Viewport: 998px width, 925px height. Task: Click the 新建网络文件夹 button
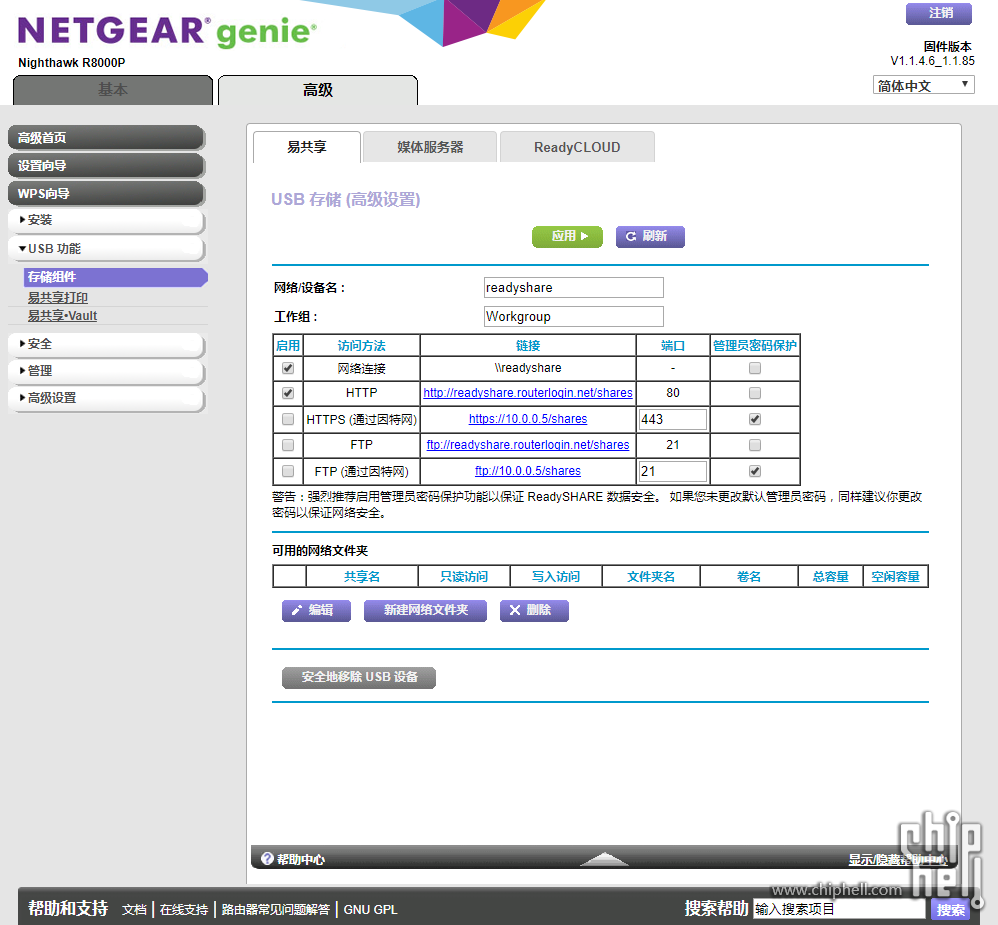click(x=425, y=611)
